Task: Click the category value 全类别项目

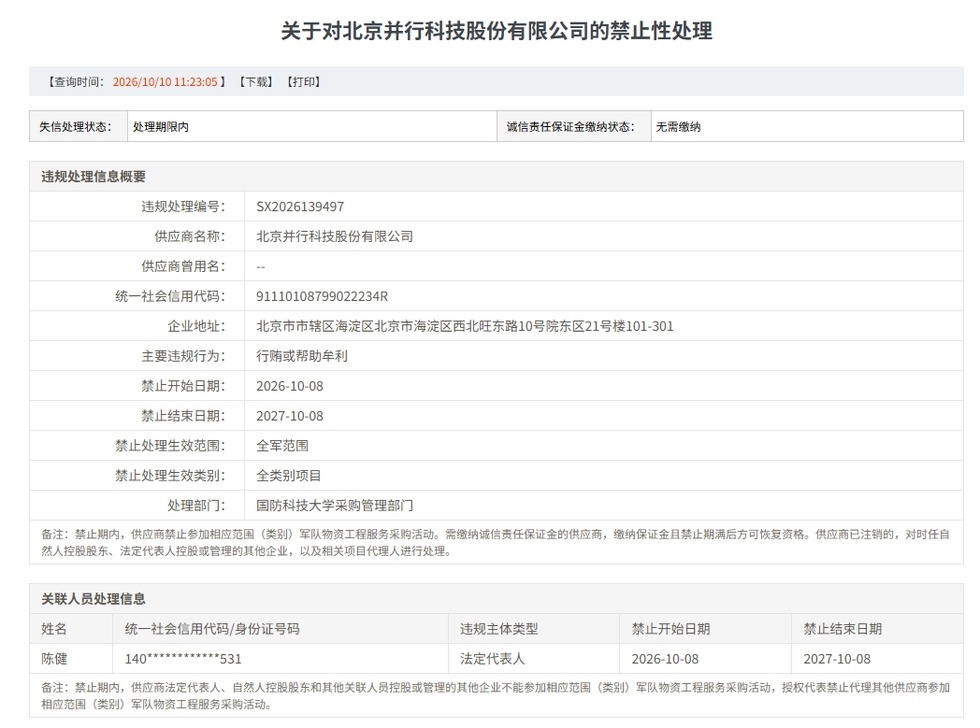Action: click(289, 476)
